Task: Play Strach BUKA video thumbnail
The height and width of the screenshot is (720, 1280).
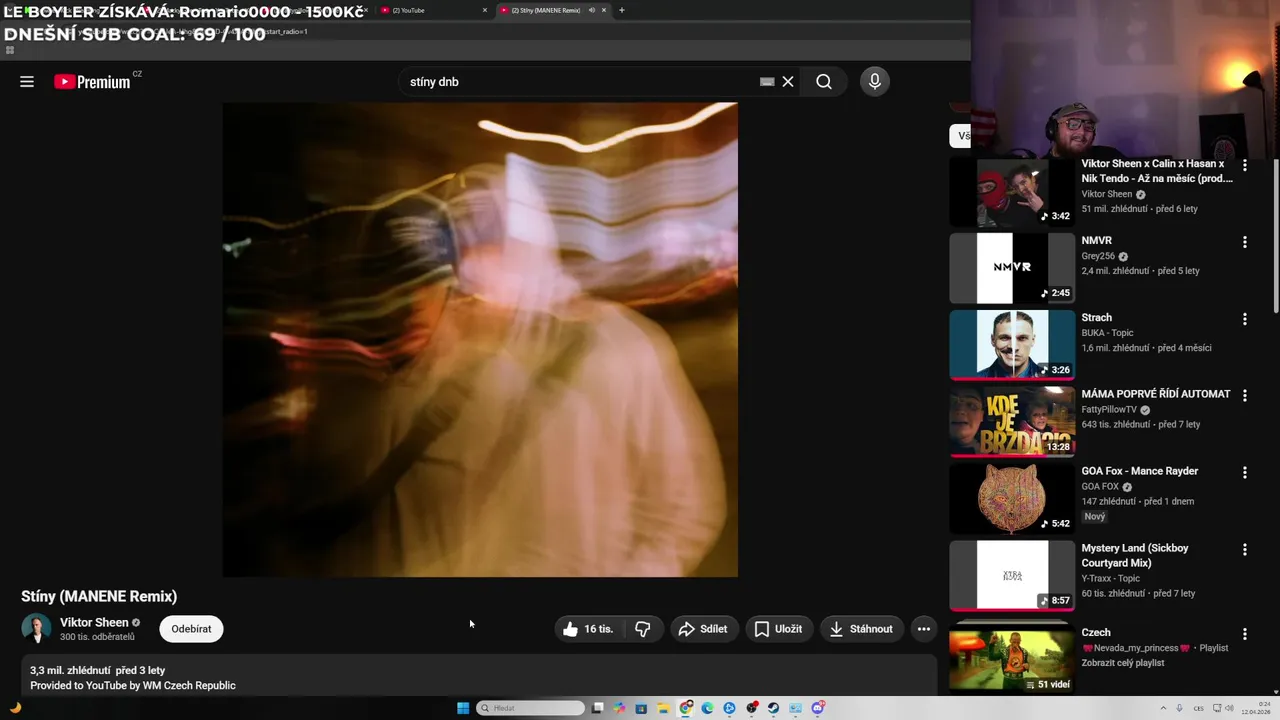Action: (1012, 345)
